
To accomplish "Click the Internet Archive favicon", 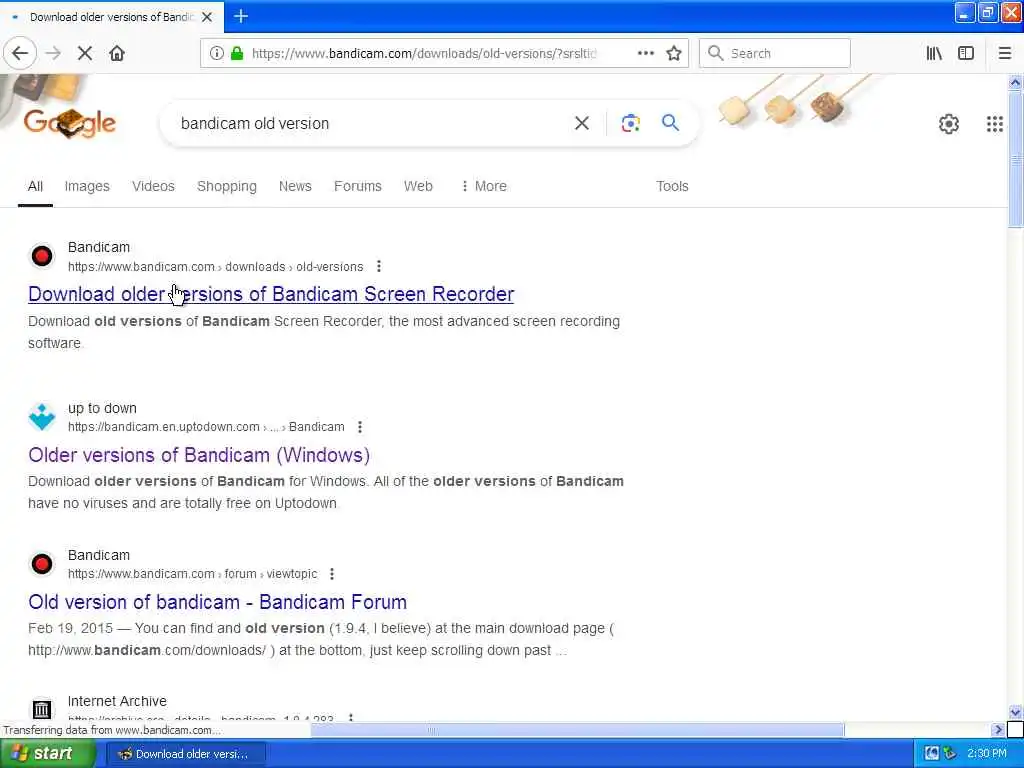I will 42,709.
